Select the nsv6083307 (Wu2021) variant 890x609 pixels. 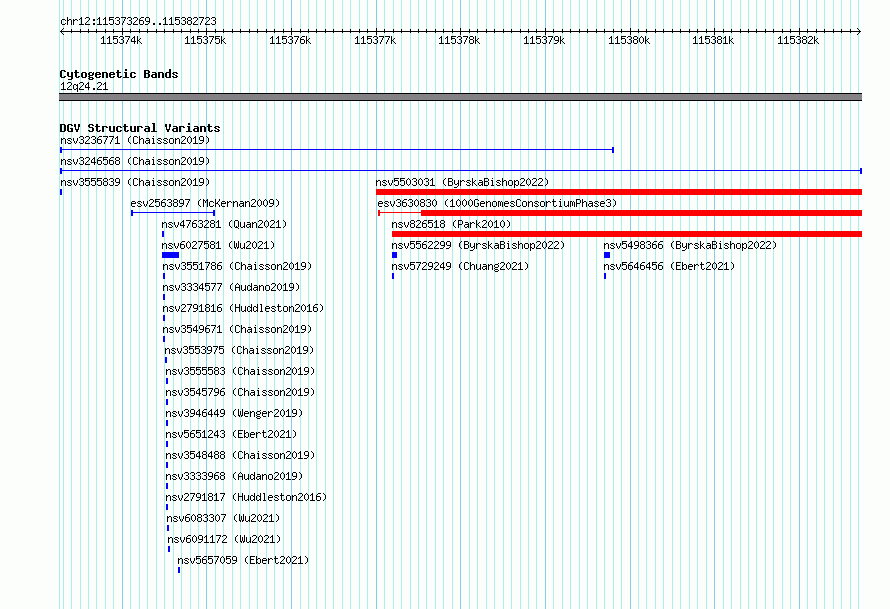coord(223,518)
